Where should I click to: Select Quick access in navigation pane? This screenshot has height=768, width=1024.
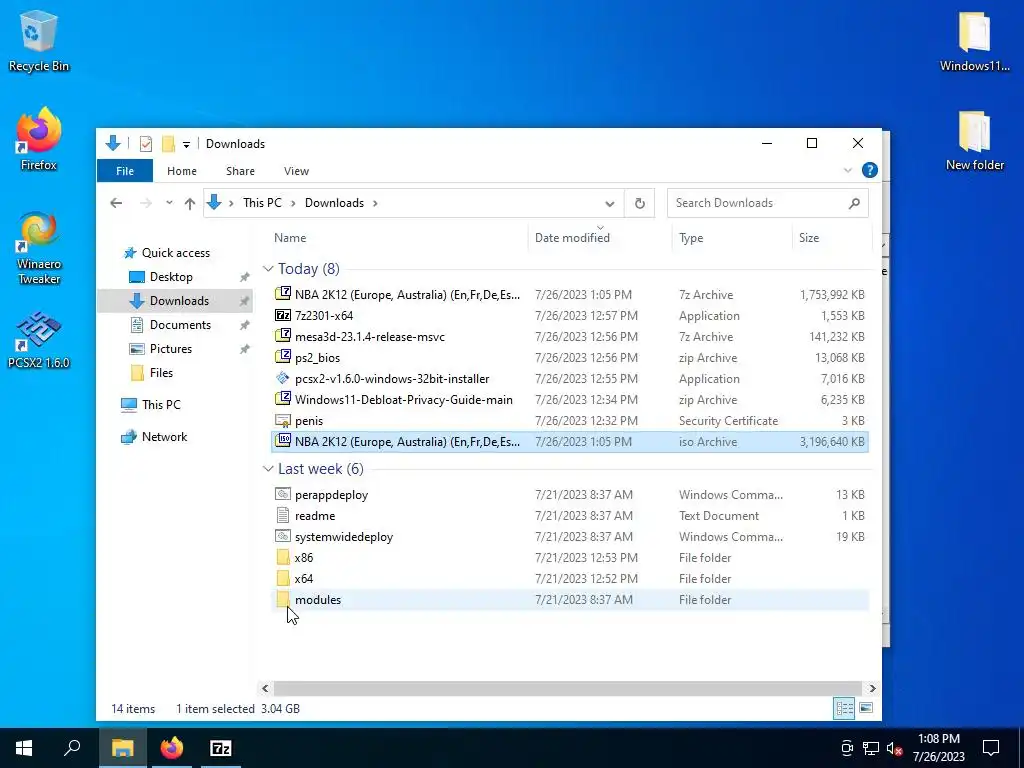click(x=176, y=253)
